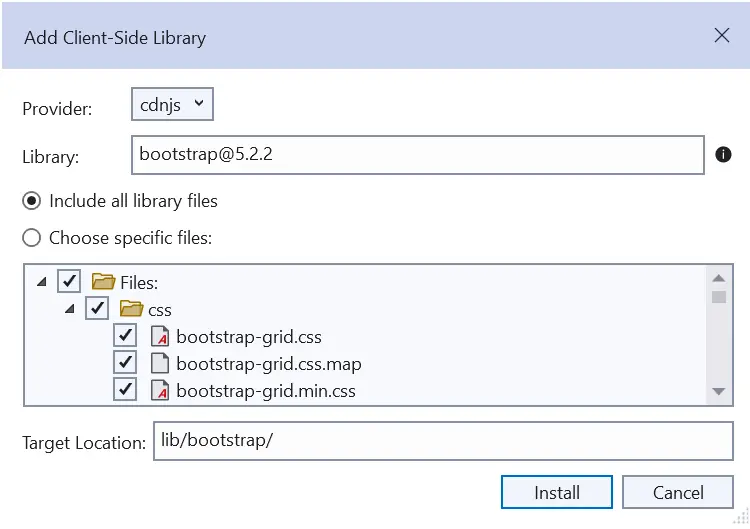
Task: Click the Library text field
Action: pyautogui.click(x=418, y=155)
